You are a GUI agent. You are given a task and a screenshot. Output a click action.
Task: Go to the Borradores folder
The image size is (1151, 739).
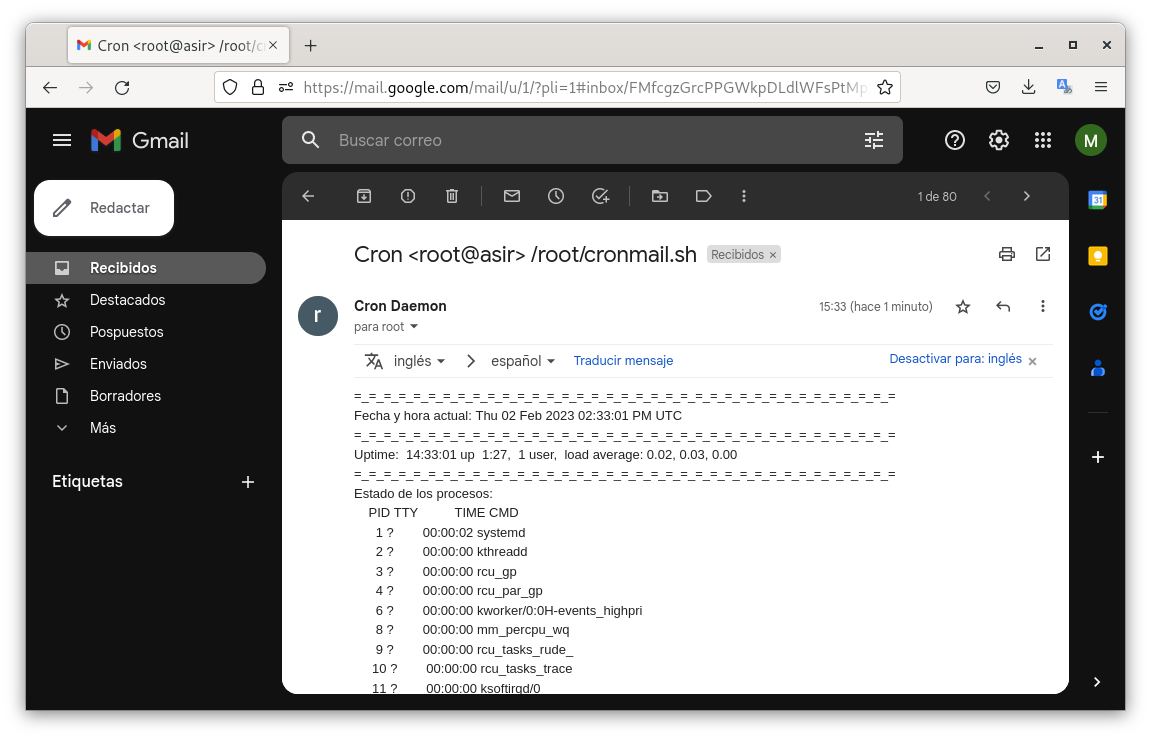click(125, 396)
